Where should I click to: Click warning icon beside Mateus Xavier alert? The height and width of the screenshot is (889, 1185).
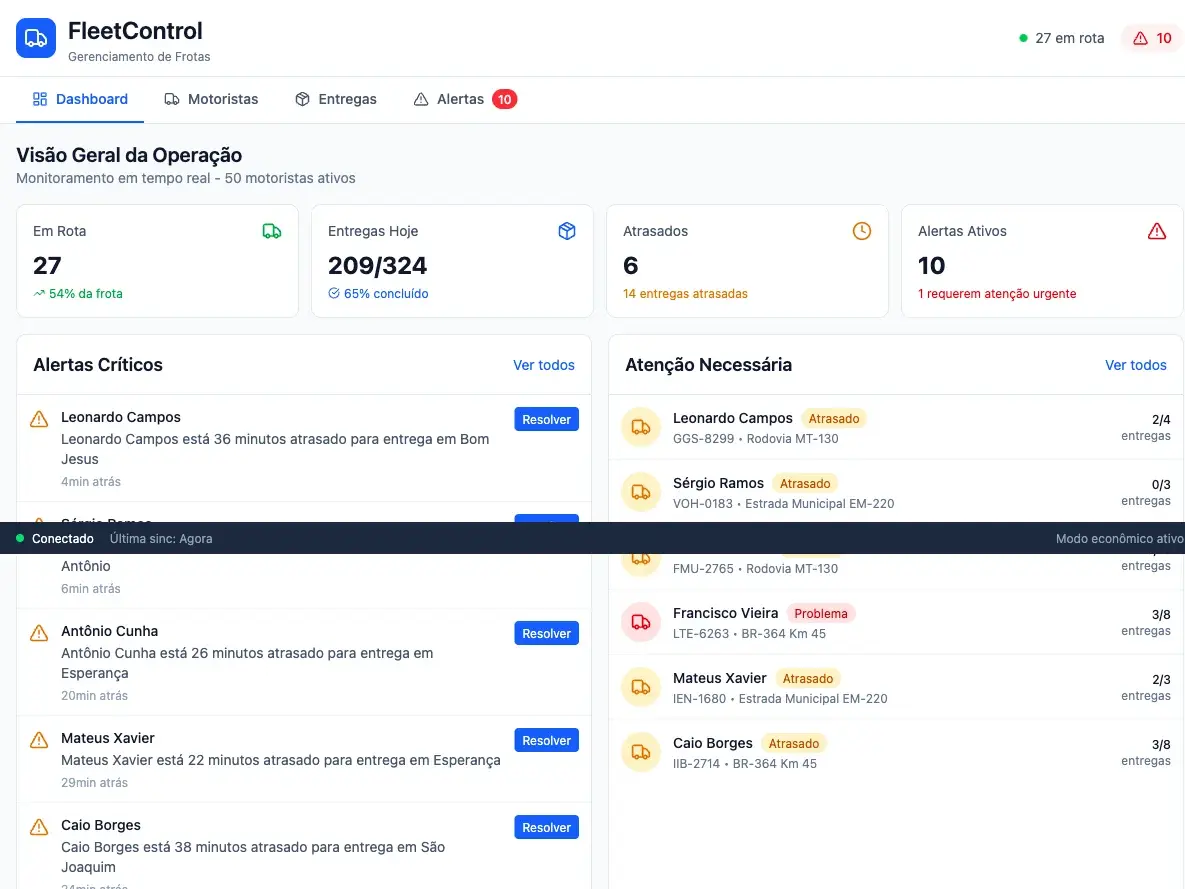coord(39,740)
